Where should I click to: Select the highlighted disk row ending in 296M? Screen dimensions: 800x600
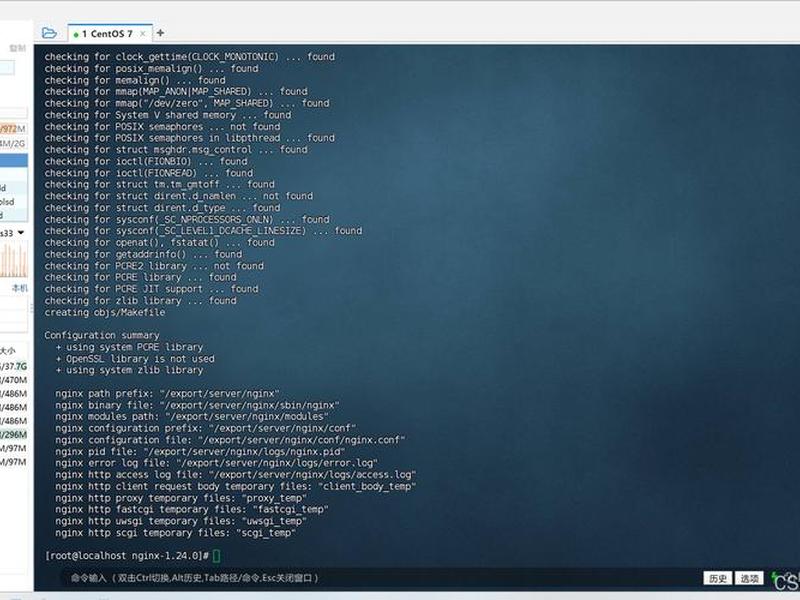[14, 435]
